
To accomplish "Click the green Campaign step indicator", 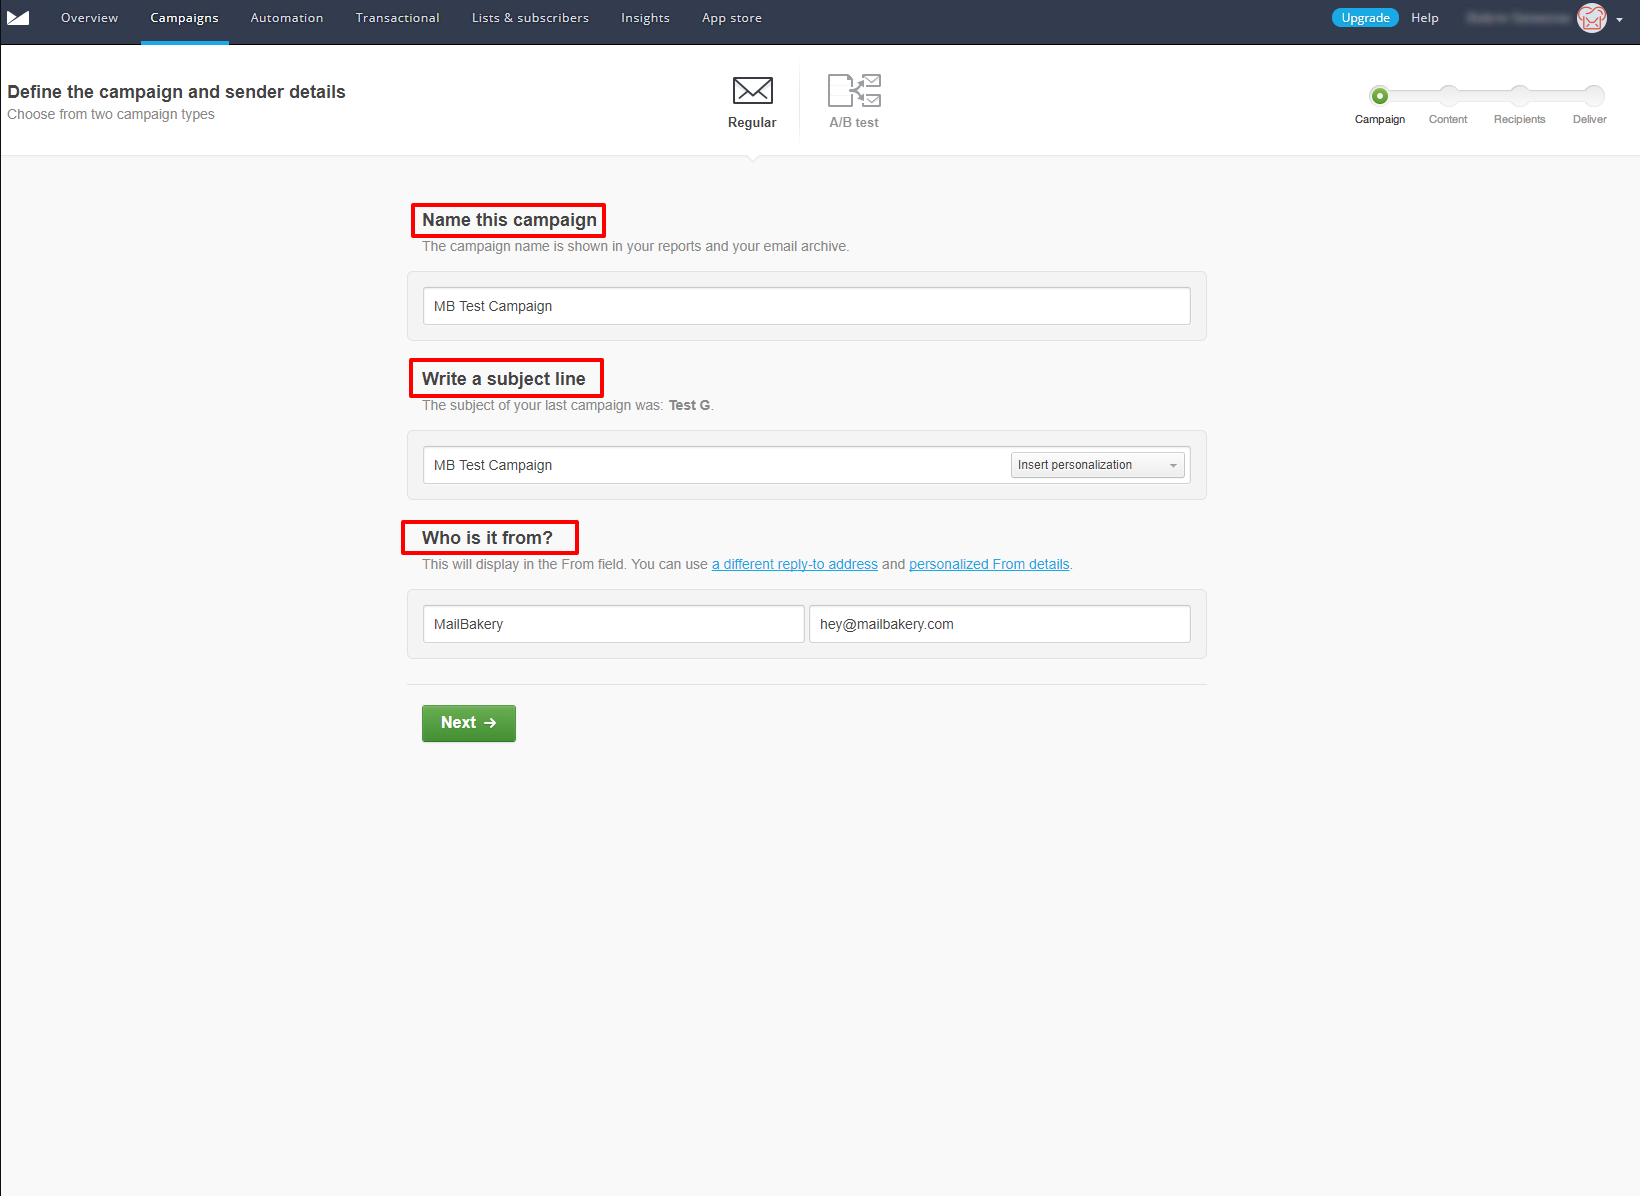I will [1380, 96].
